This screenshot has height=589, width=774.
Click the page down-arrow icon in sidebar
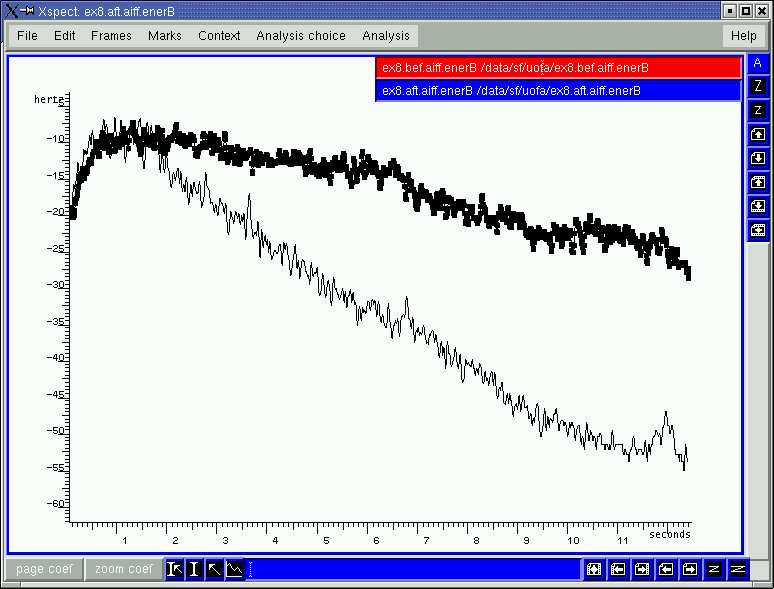[x=758, y=158]
